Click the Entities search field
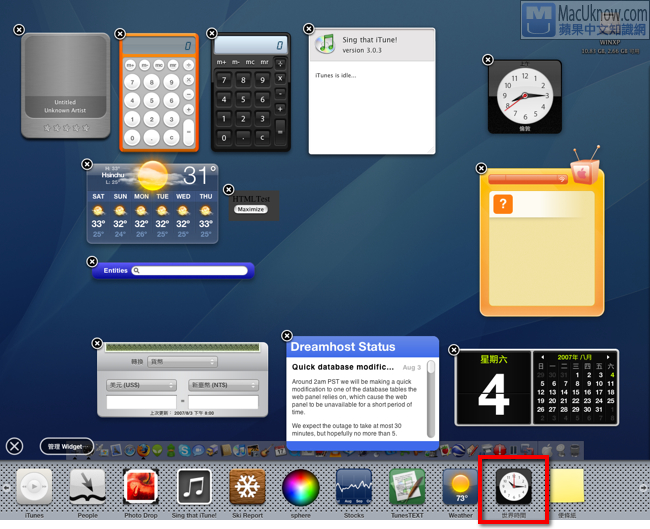 click(190, 271)
